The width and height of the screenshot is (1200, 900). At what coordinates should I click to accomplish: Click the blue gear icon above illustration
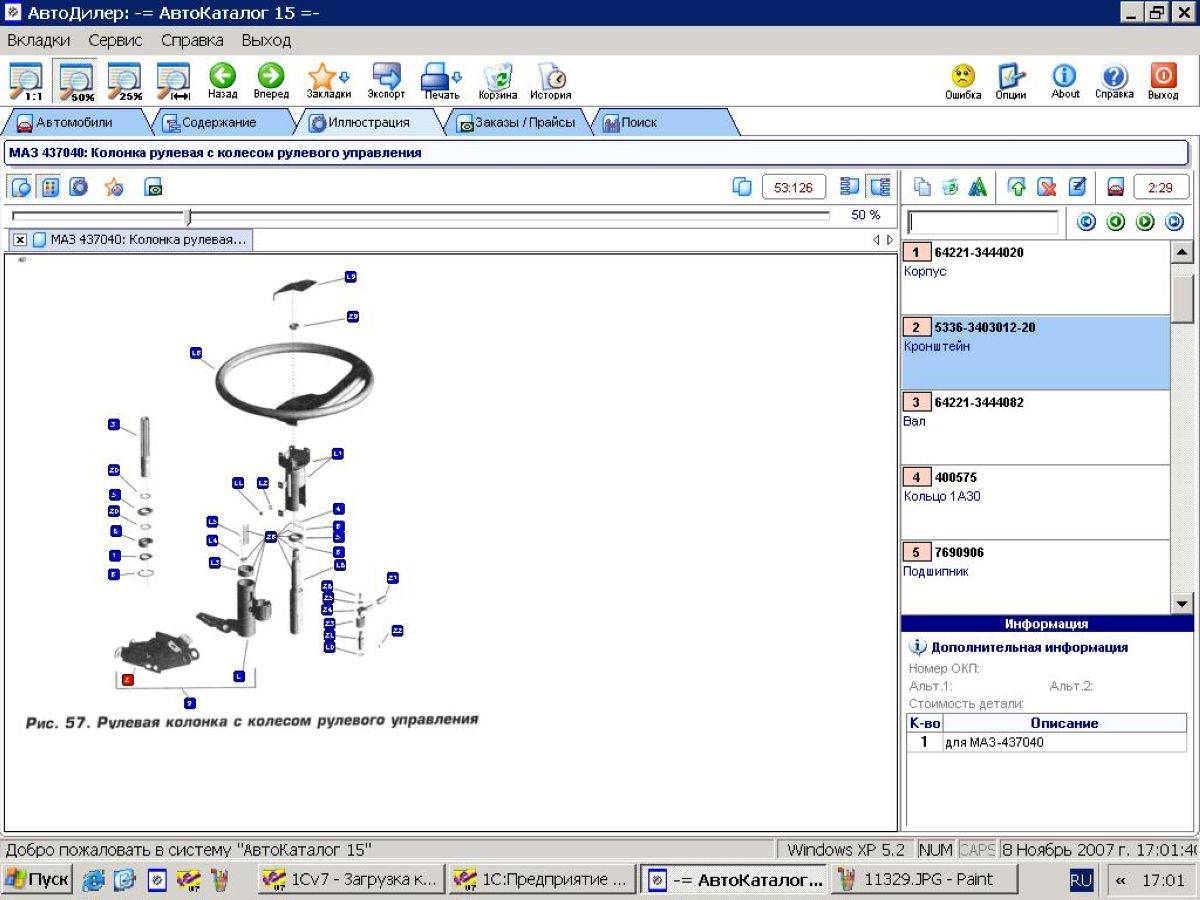pyautogui.click(x=78, y=187)
